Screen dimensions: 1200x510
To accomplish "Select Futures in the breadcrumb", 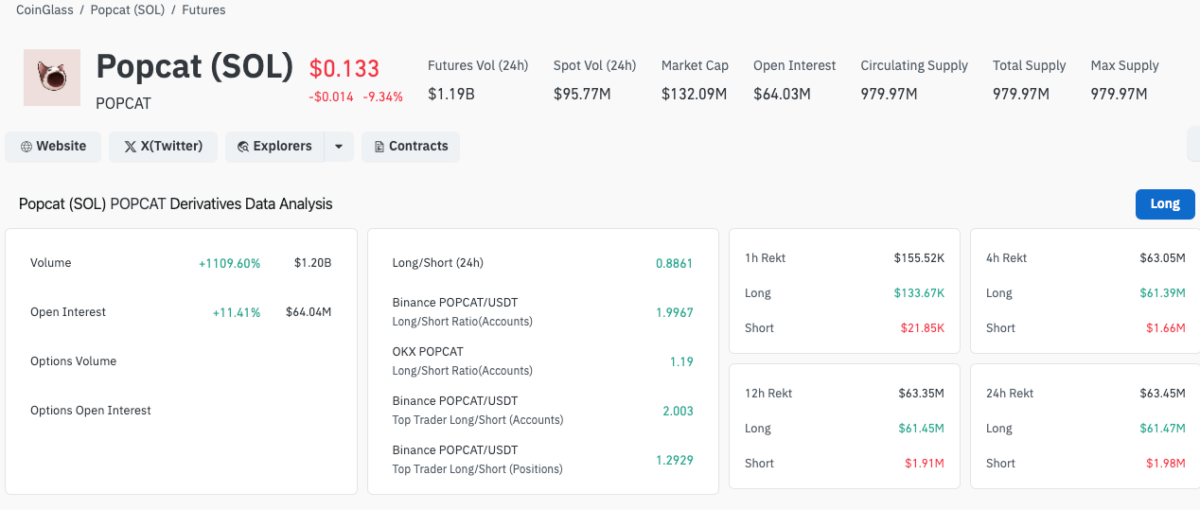I will 203,10.
